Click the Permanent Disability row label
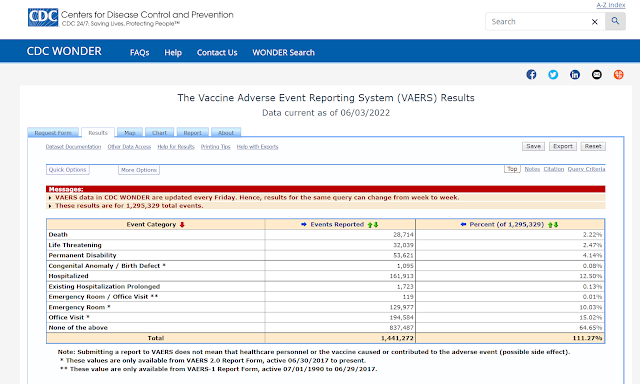640x384 pixels. pyautogui.click(x=82, y=255)
